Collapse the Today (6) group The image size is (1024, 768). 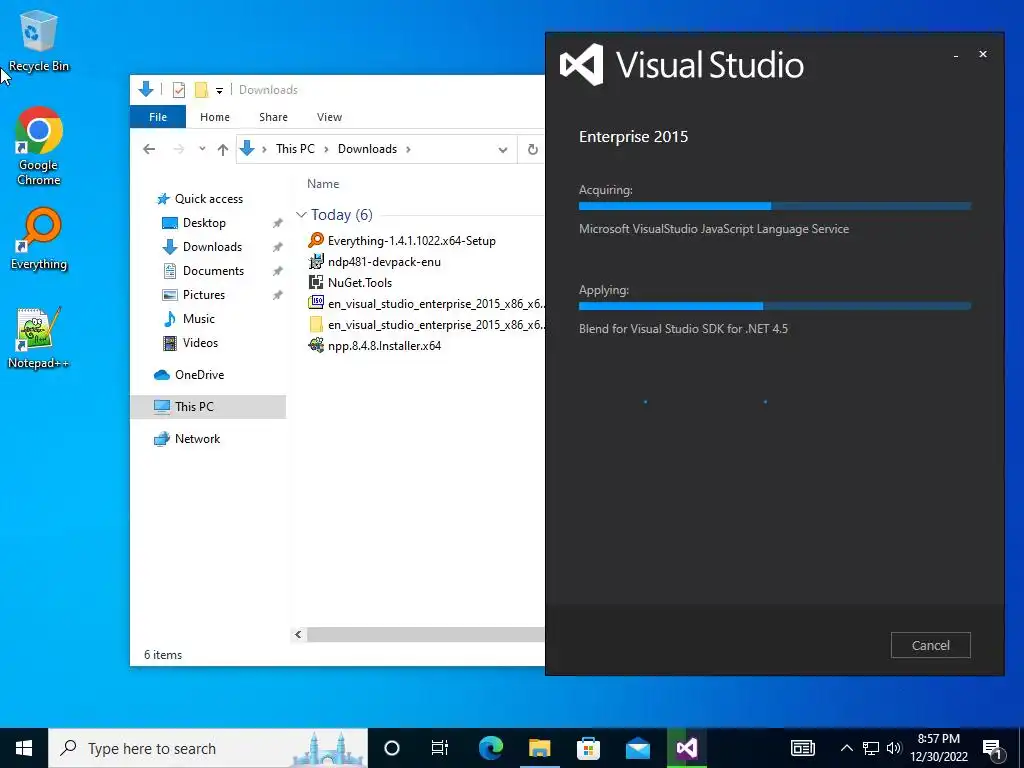point(301,215)
